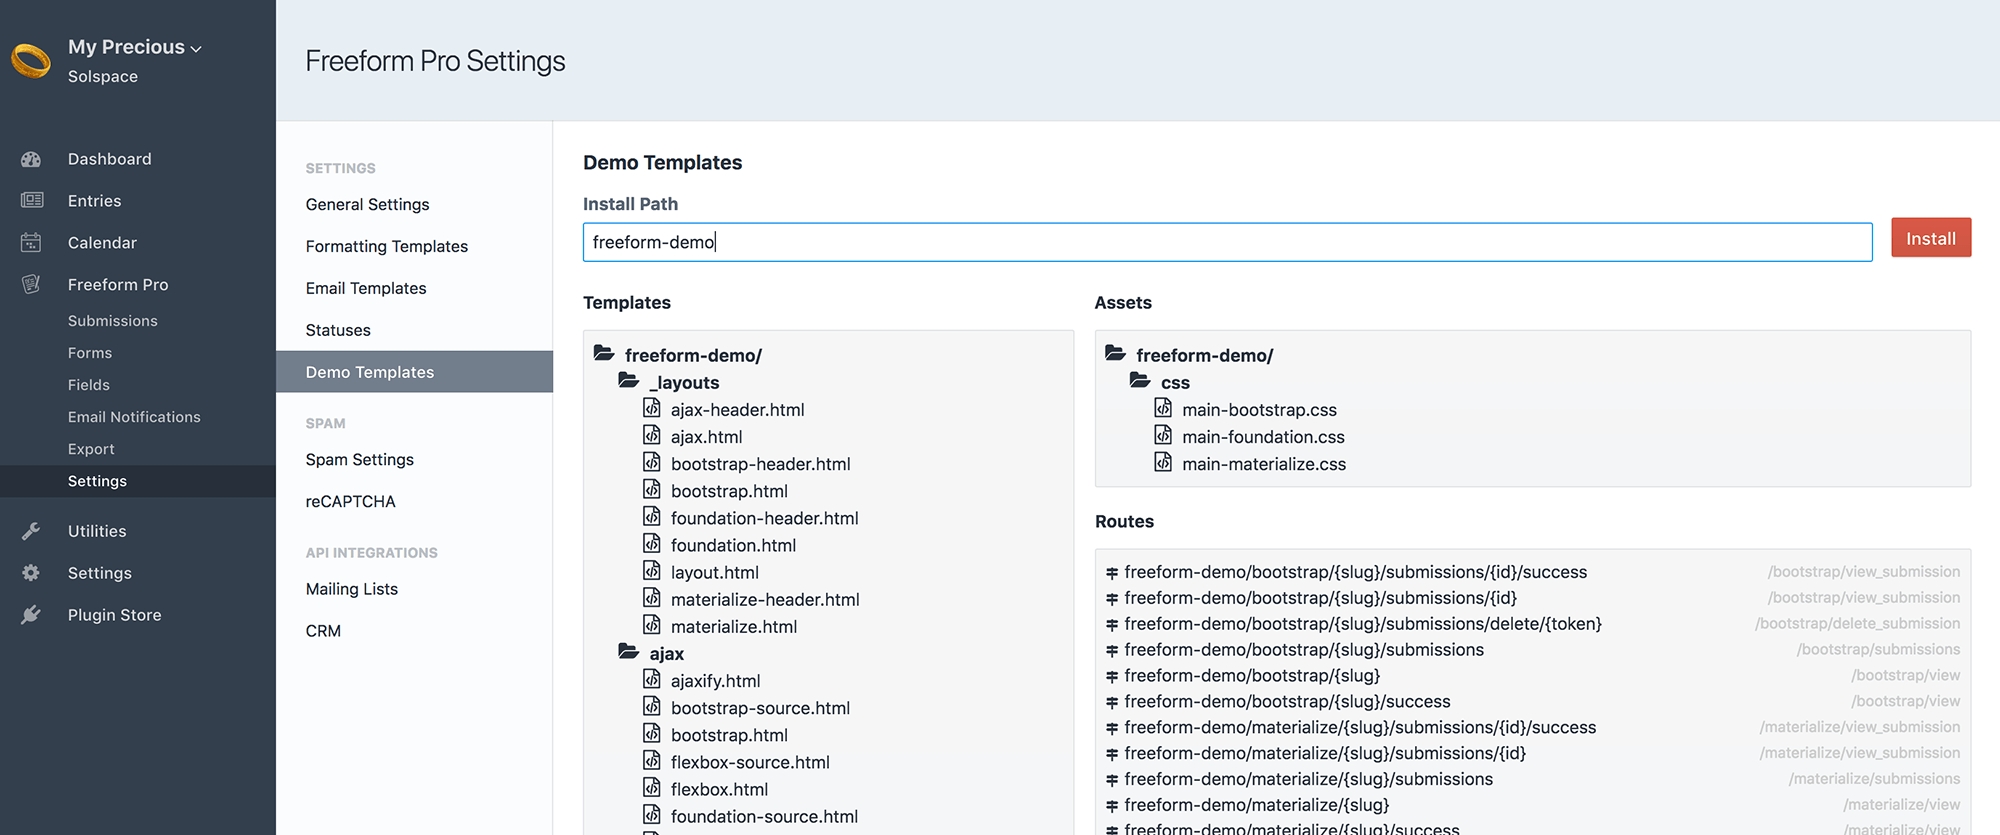Click file icon for ajaxify.html
The width and height of the screenshot is (2000, 835).
coord(652,679)
